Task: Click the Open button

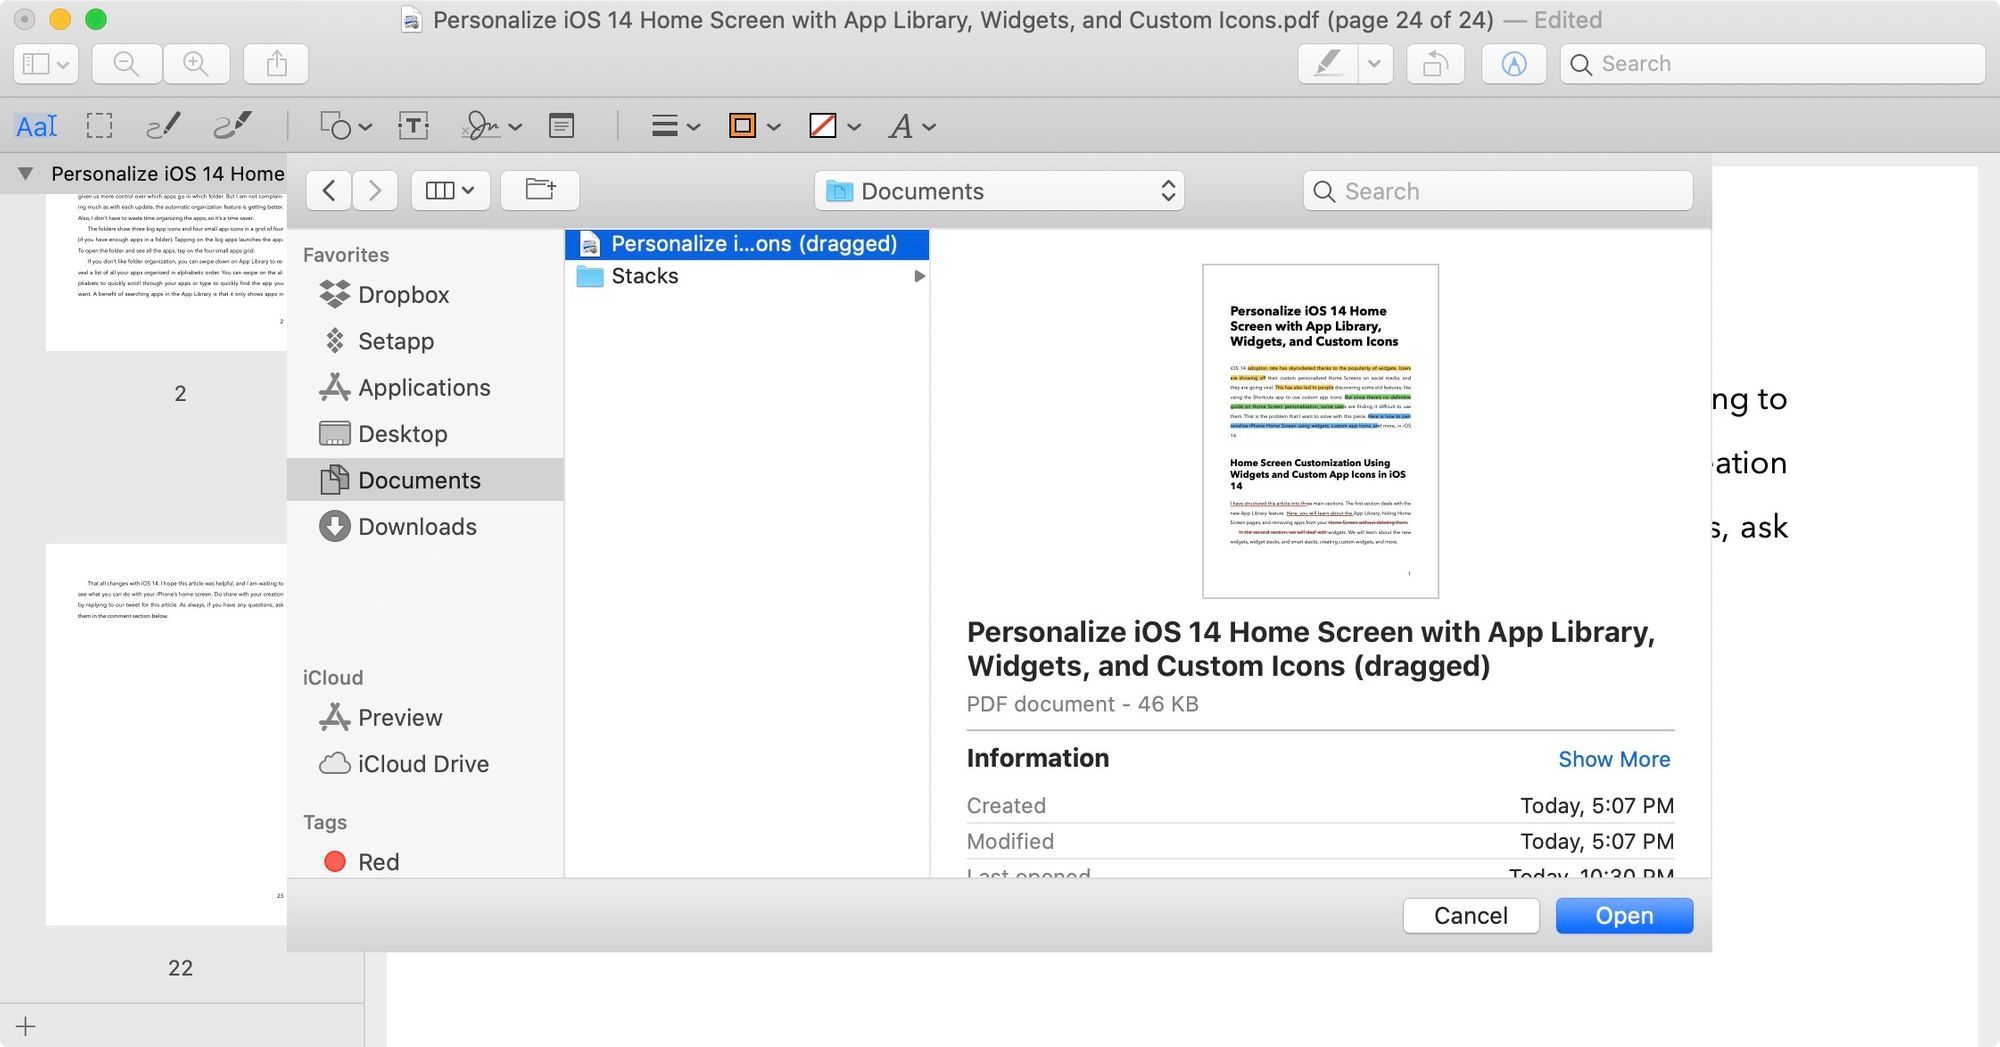Action: click(1623, 916)
